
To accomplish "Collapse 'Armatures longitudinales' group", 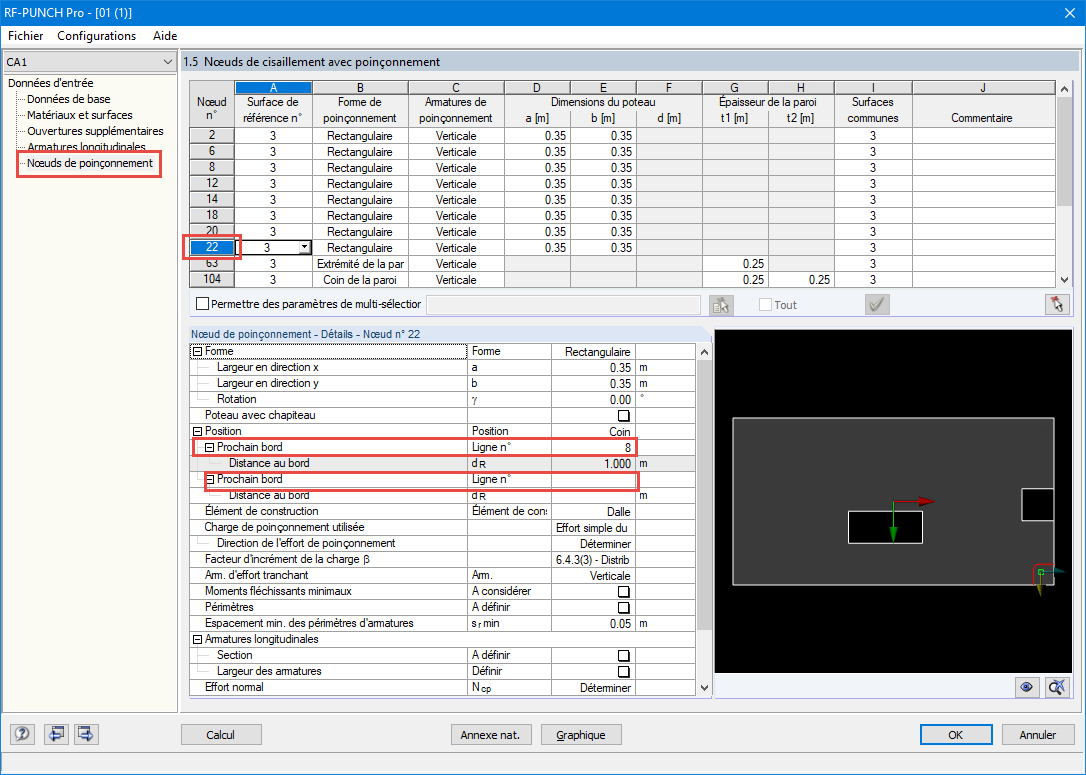I will tap(197, 639).
